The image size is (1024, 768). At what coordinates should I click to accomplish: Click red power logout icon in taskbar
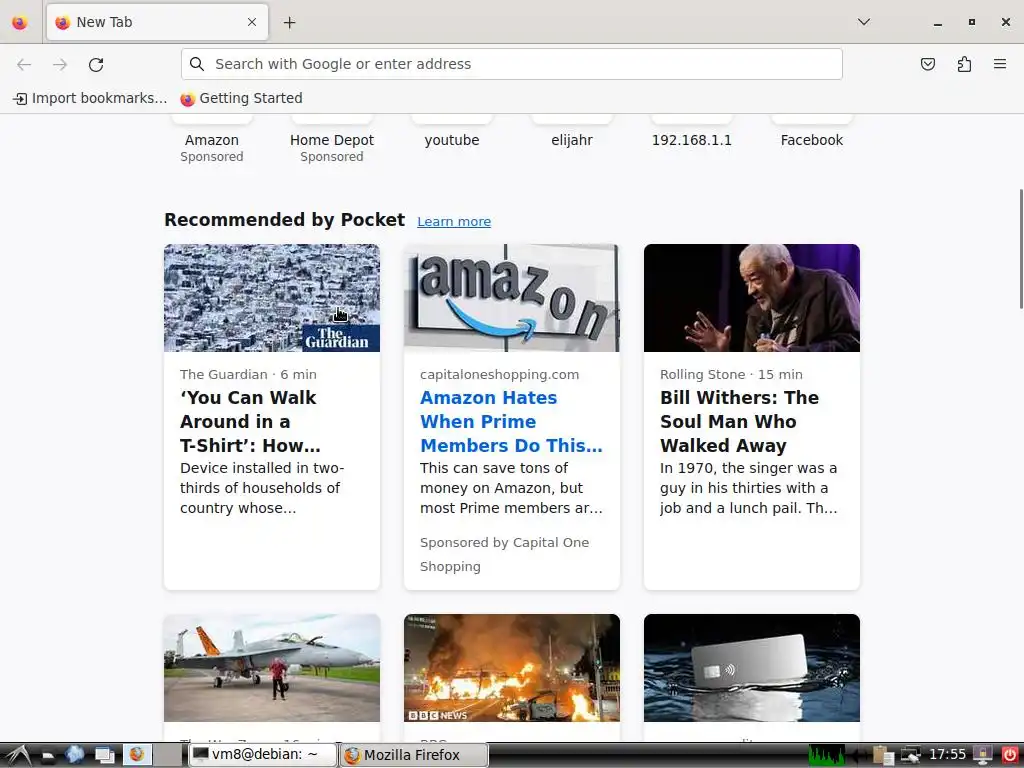tap(1010, 755)
